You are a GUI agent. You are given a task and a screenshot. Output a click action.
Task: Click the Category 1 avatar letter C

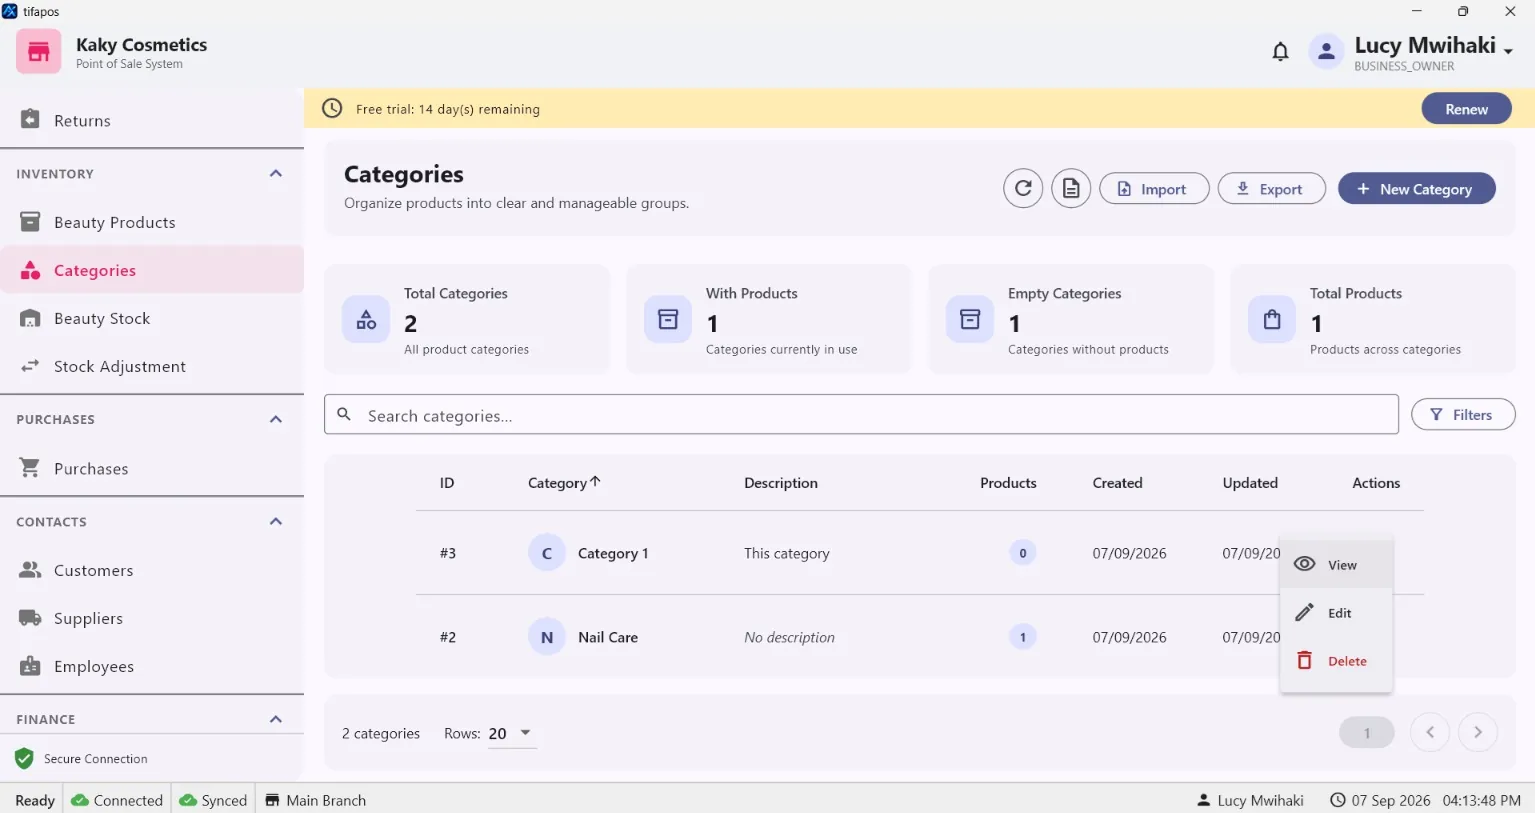(x=547, y=553)
